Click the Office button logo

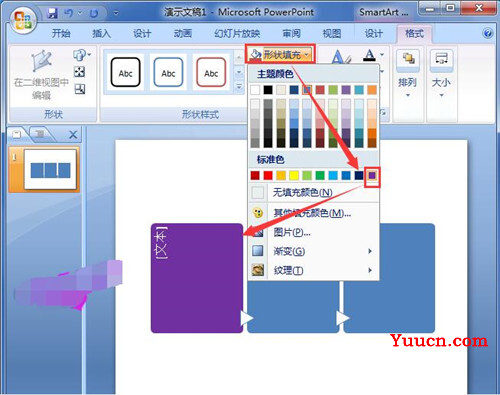click(x=23, y=20)
